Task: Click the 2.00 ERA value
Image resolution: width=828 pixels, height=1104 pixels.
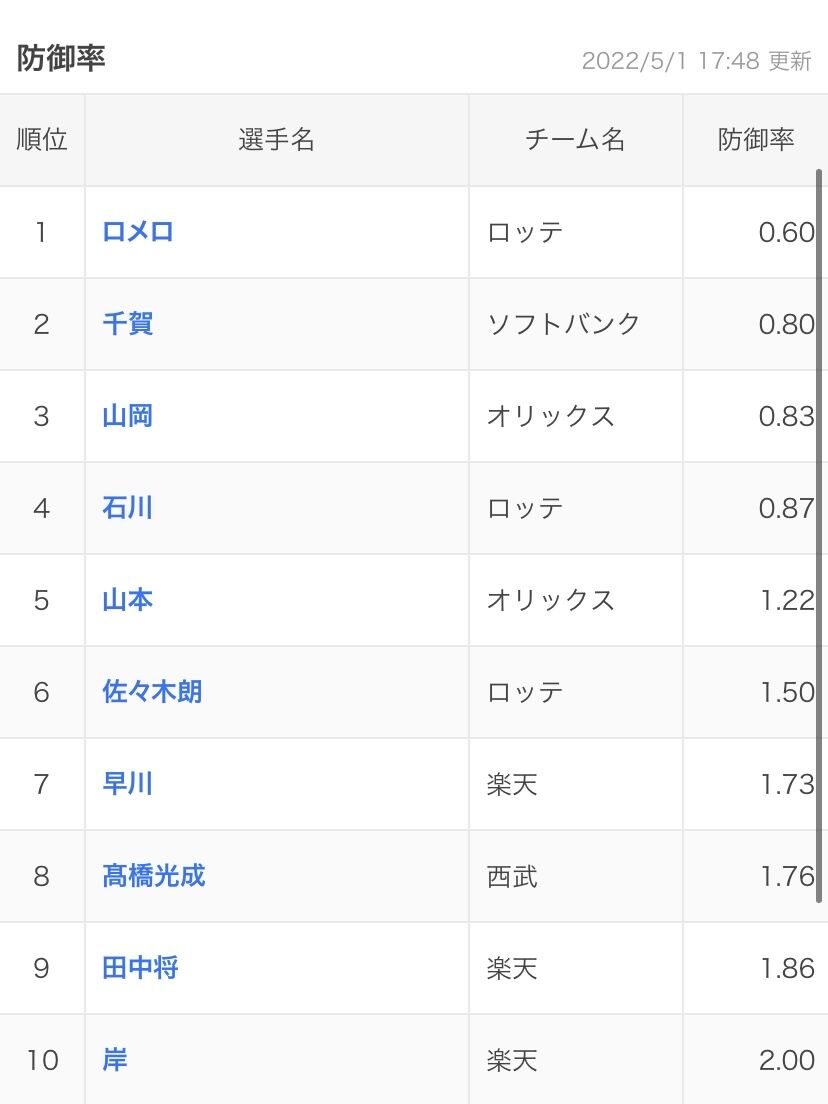Action: (x=786, y=1060)
